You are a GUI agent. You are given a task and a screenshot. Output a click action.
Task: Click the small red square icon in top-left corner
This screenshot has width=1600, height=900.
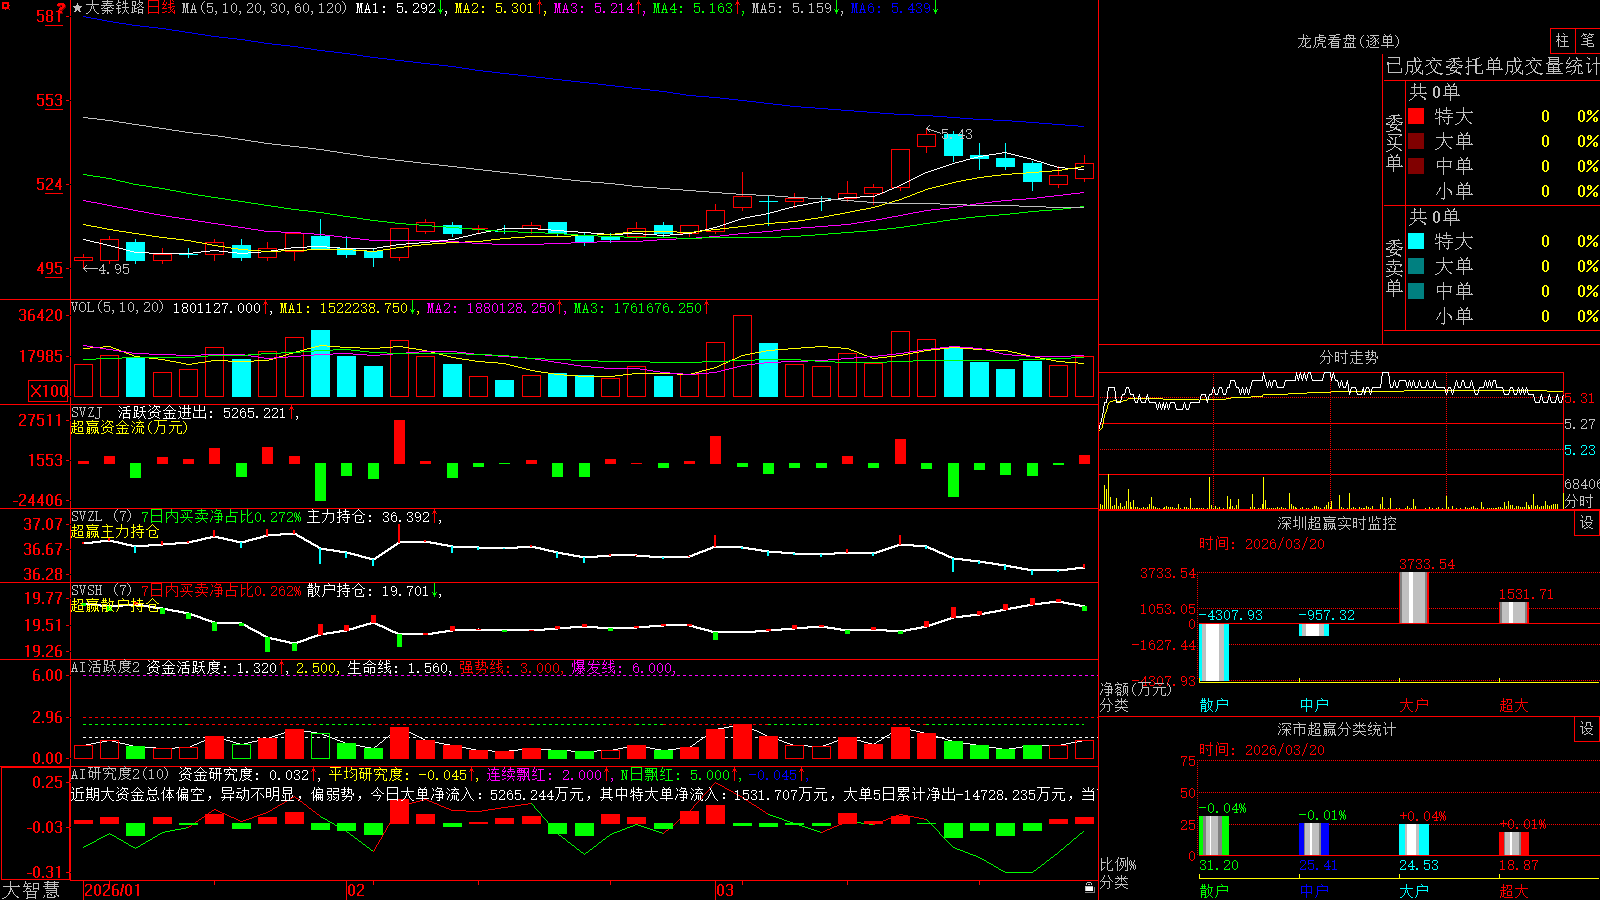pos(6,6)
